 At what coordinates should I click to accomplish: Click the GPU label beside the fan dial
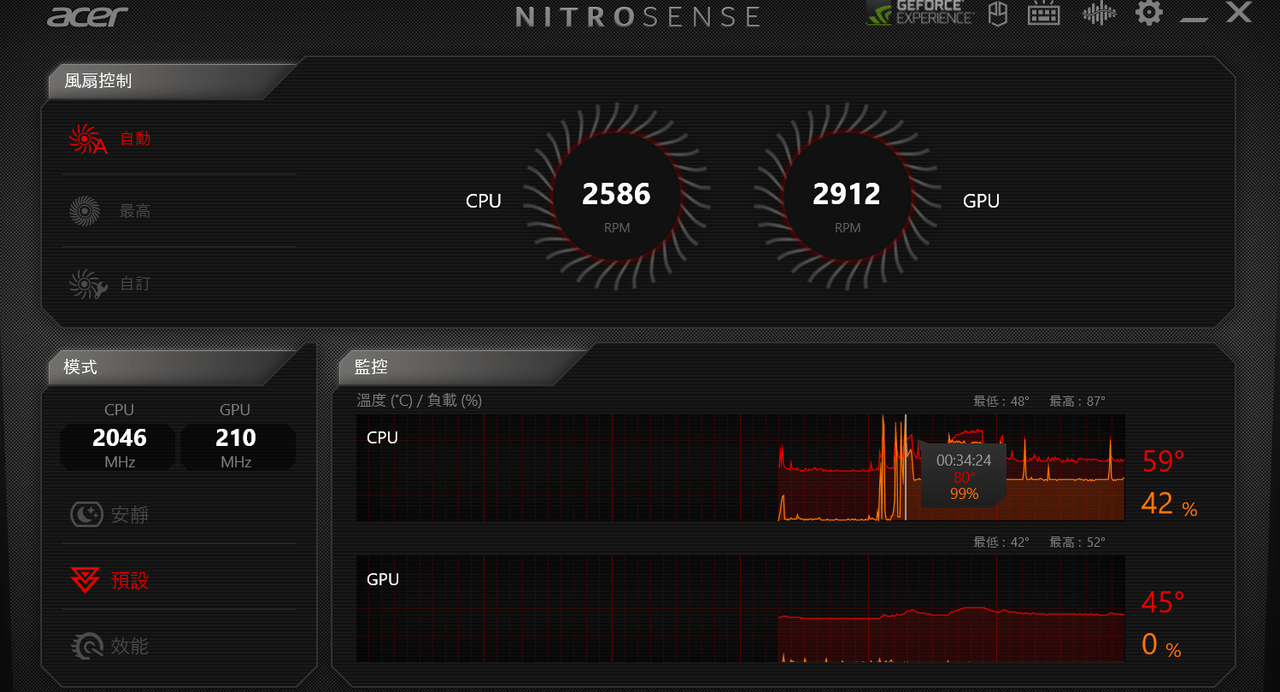(981, 201)
